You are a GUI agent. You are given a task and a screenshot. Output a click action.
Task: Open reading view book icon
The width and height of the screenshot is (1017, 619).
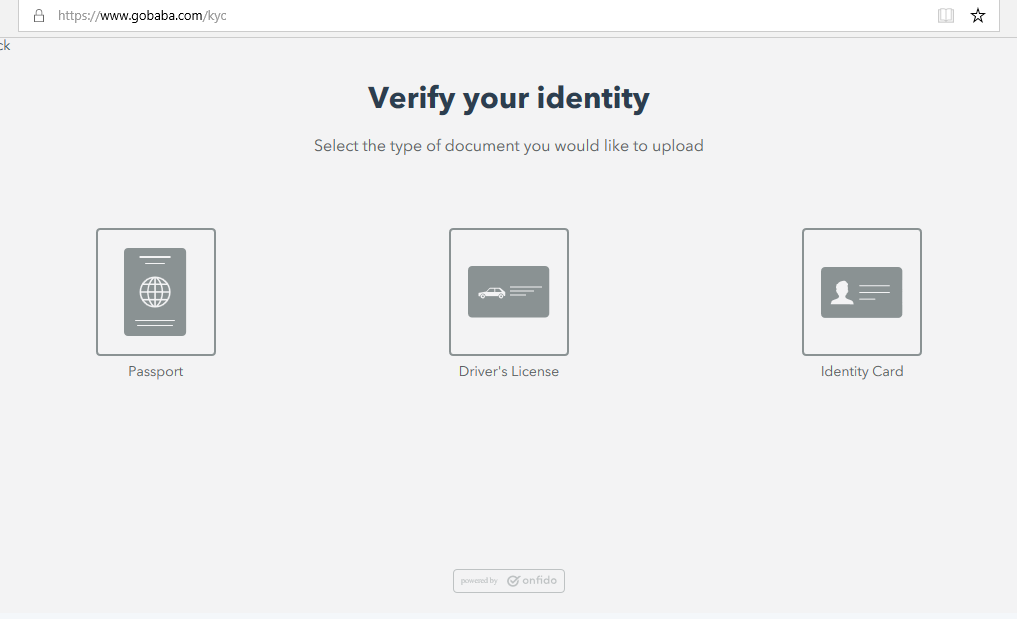click(945, 16)
